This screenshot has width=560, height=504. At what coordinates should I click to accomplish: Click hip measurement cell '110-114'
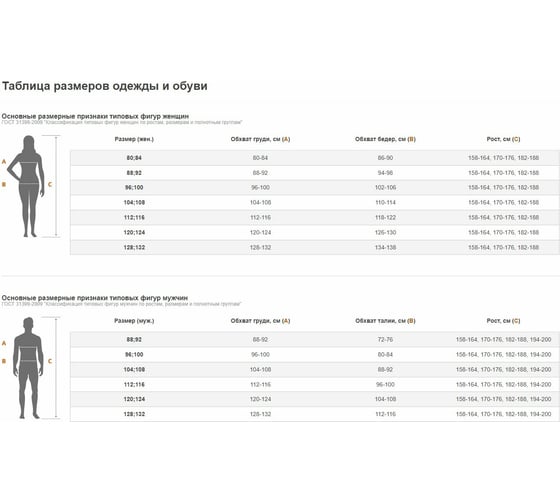(385, 203)
